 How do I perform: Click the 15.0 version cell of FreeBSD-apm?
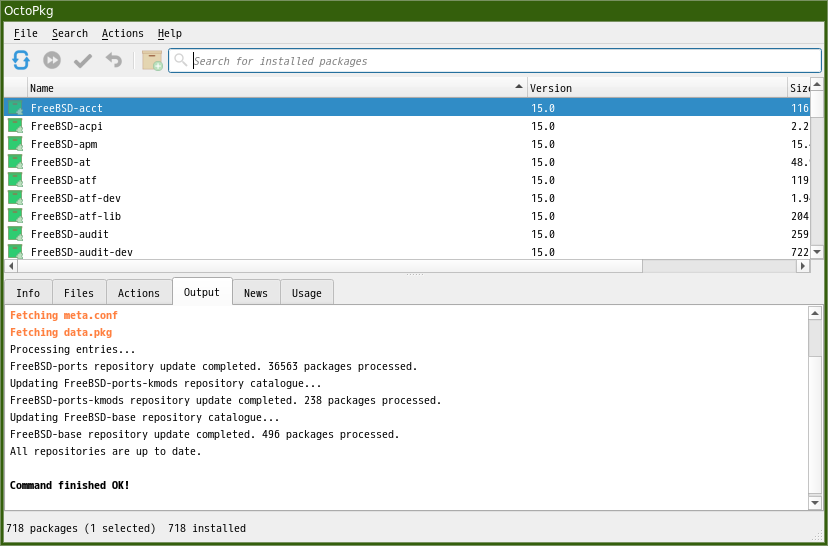543,144
